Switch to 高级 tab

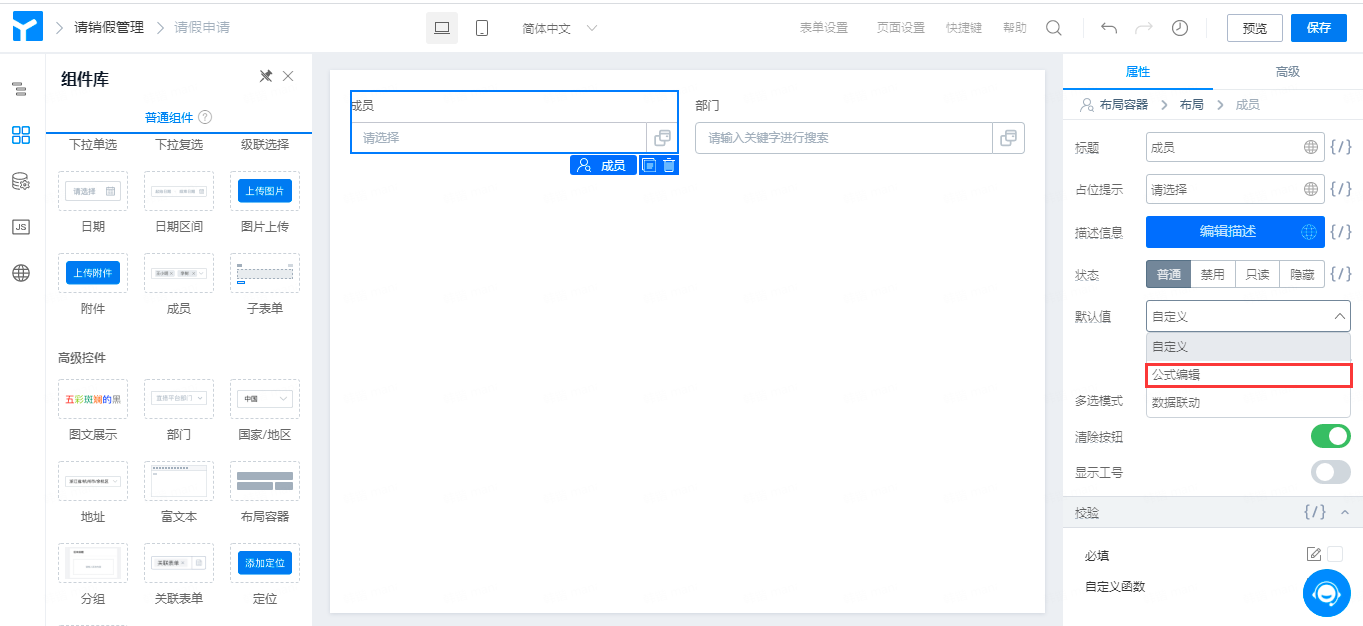(x=1288, y=72)
